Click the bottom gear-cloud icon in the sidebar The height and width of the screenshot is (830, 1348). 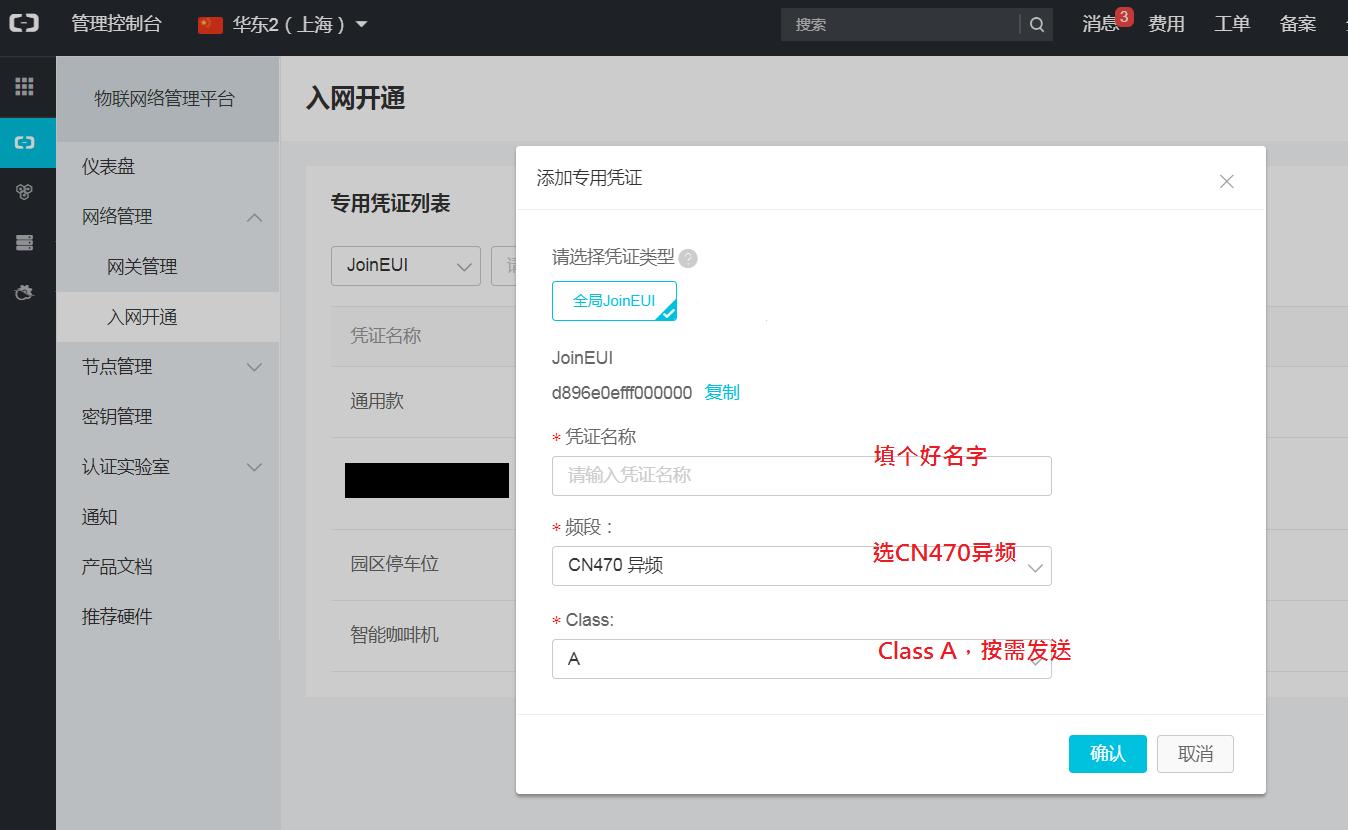pyautogui.click(x=27, y=292)
